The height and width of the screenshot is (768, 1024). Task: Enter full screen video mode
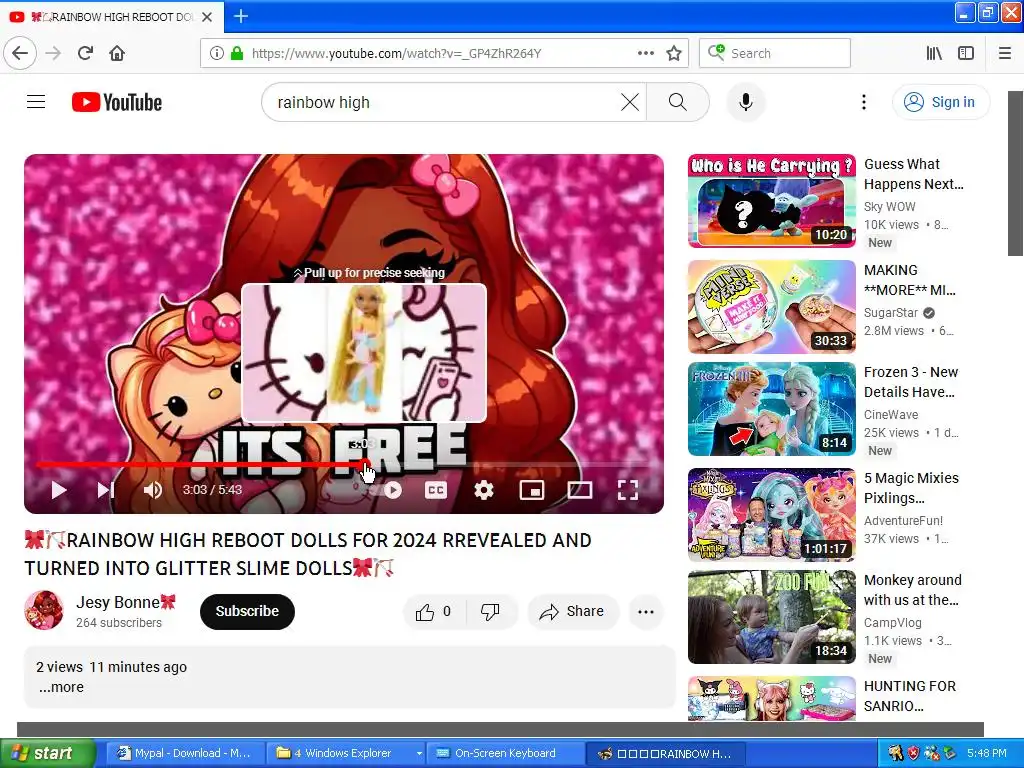[x=628, y=490]
